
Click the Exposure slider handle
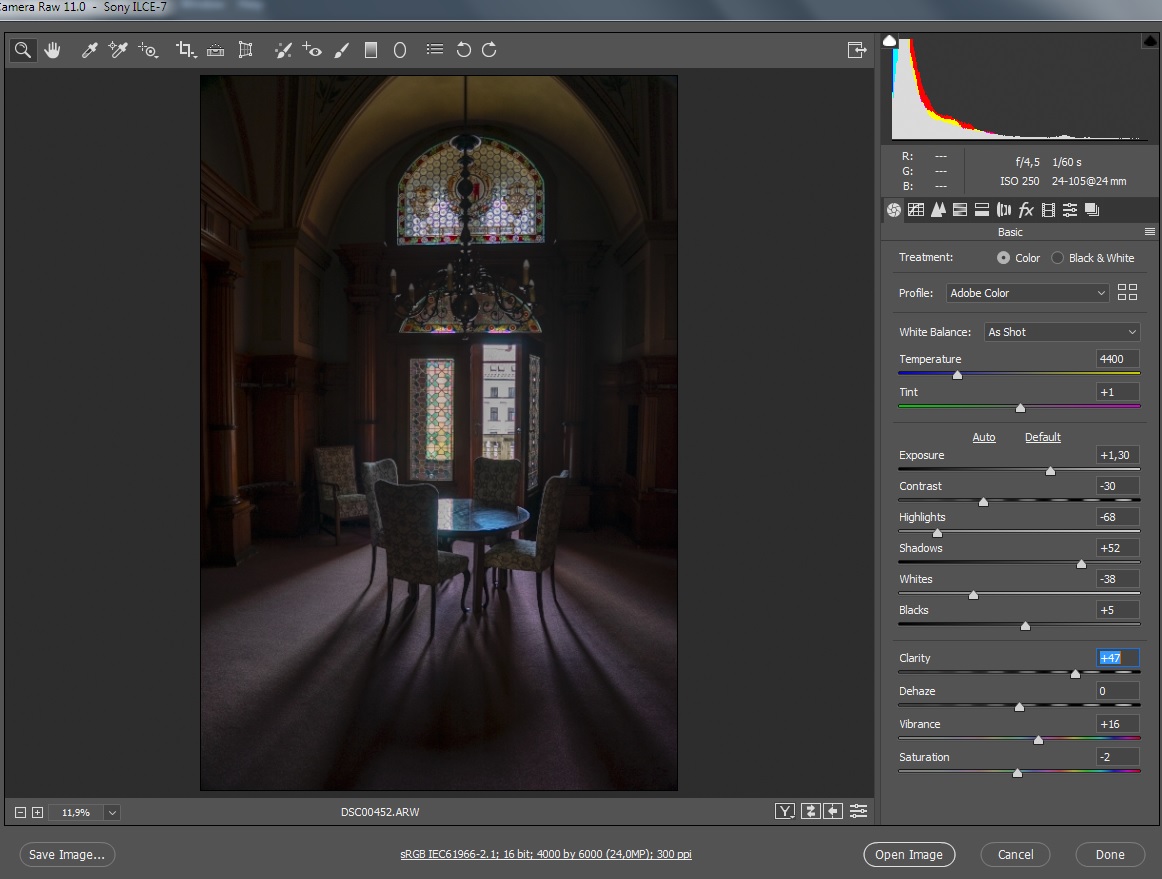(x=1050, y=470)
